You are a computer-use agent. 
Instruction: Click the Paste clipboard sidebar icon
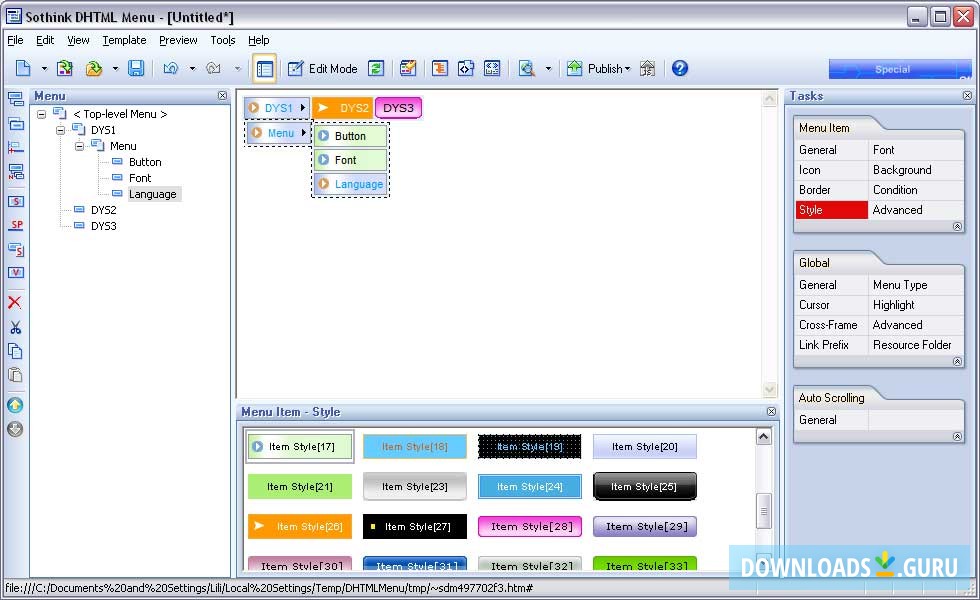coord(15,375)
